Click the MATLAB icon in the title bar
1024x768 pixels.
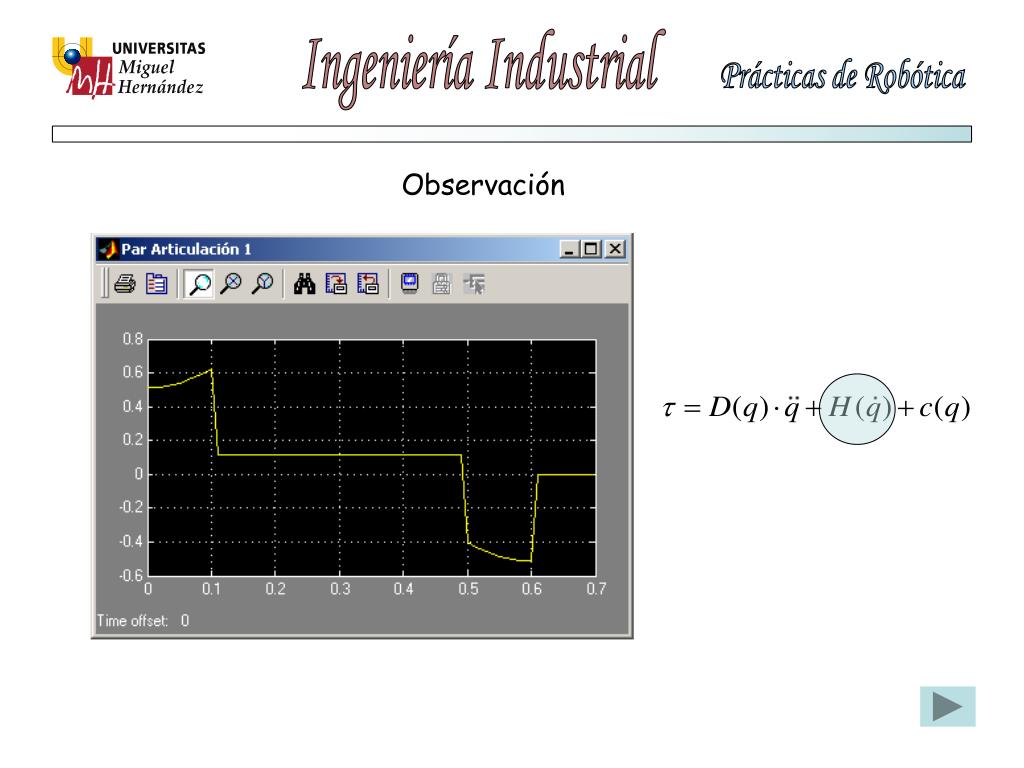pyautogui.click(x=108, y=249)
